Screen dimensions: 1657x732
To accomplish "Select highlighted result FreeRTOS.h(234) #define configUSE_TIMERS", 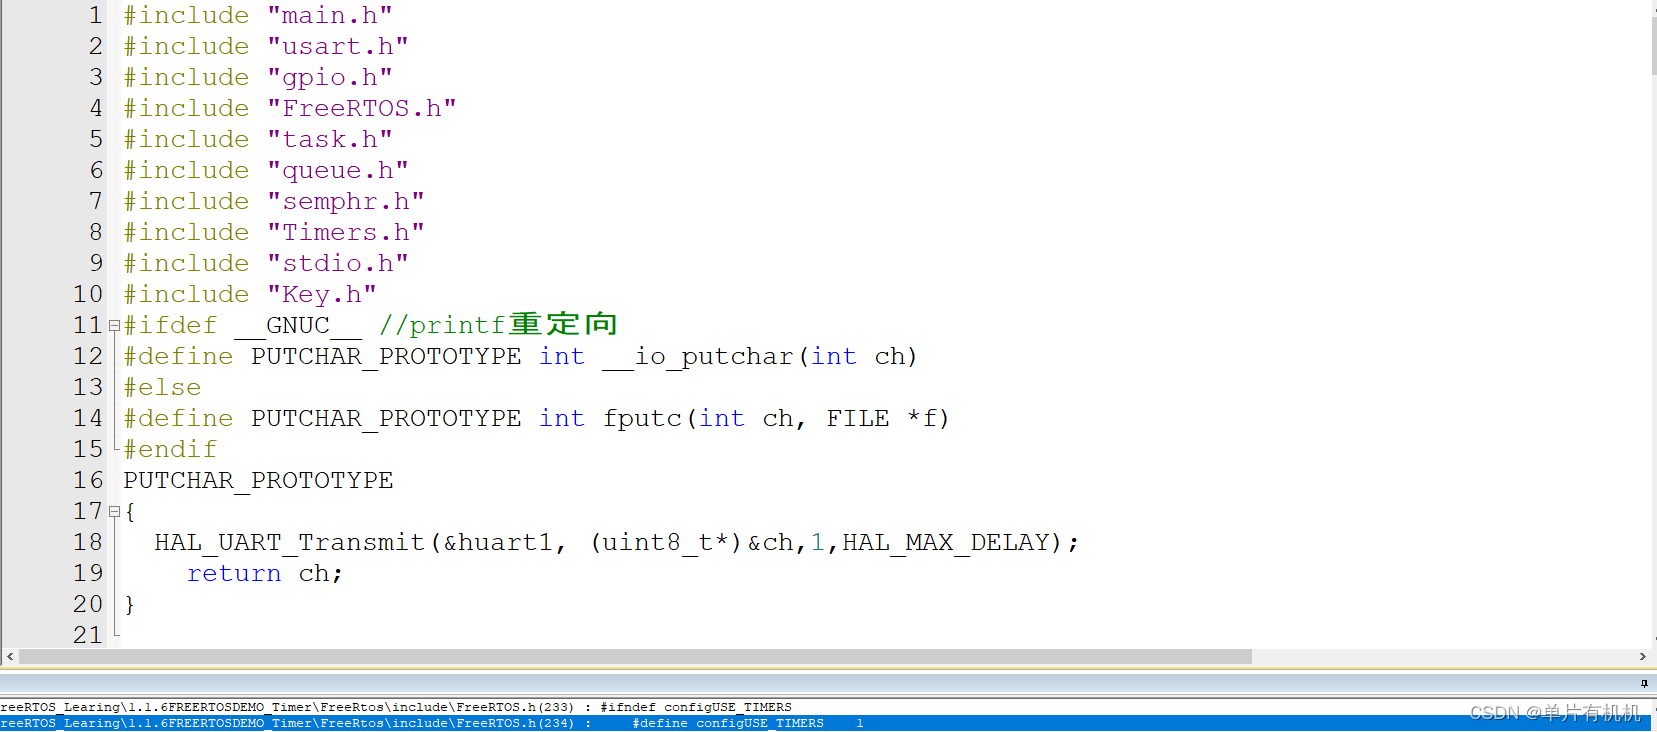I will pos(825,723).
